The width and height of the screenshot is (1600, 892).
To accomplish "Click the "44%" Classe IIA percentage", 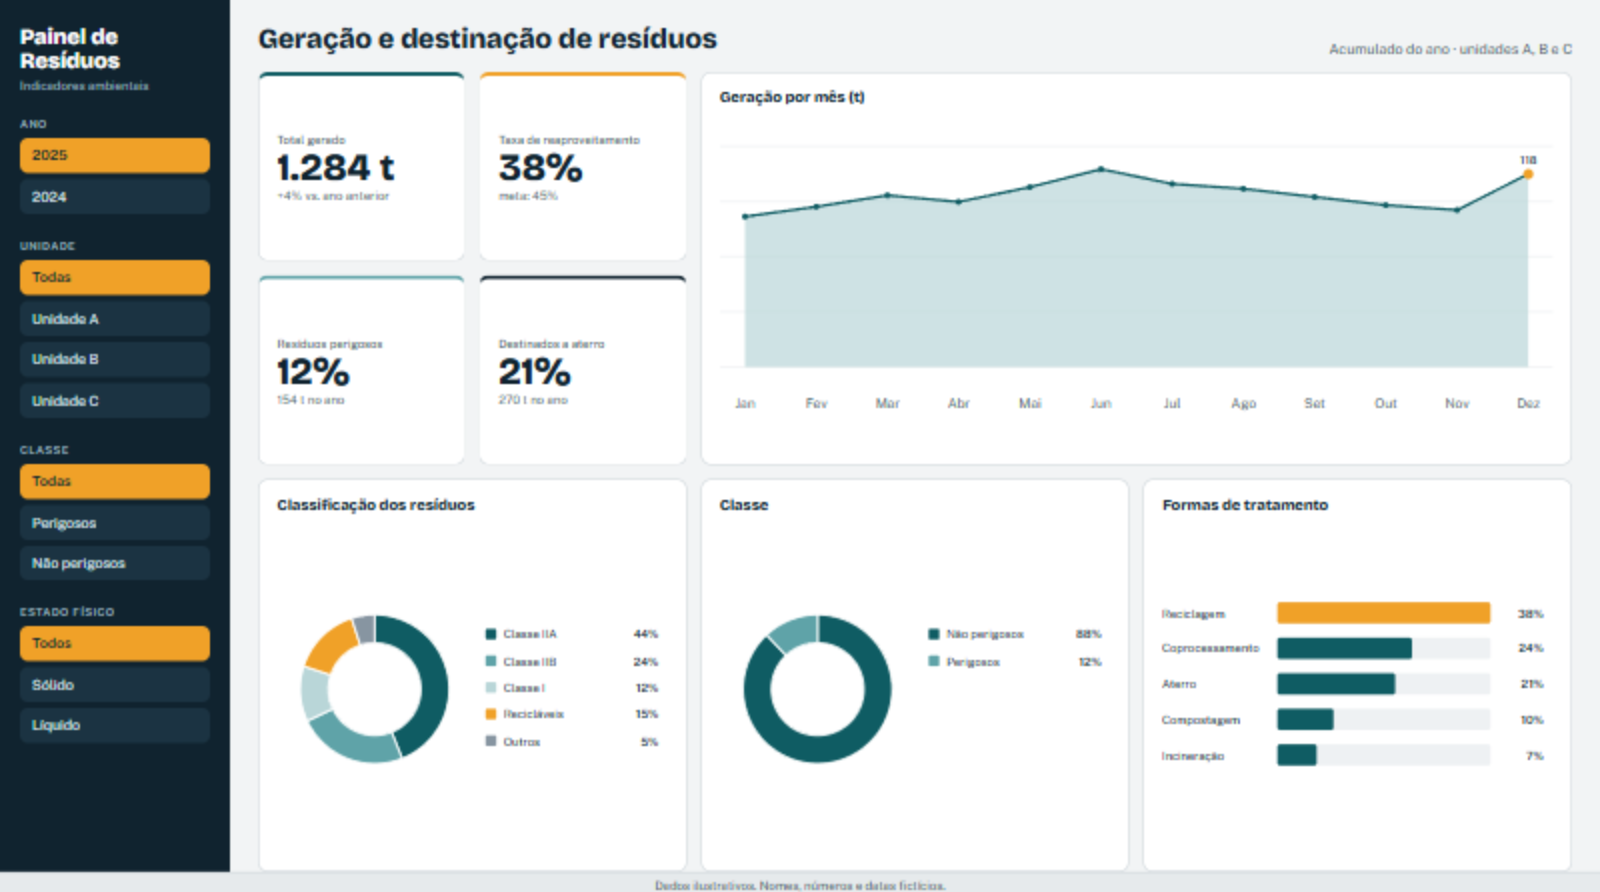I will pos(646,634).
